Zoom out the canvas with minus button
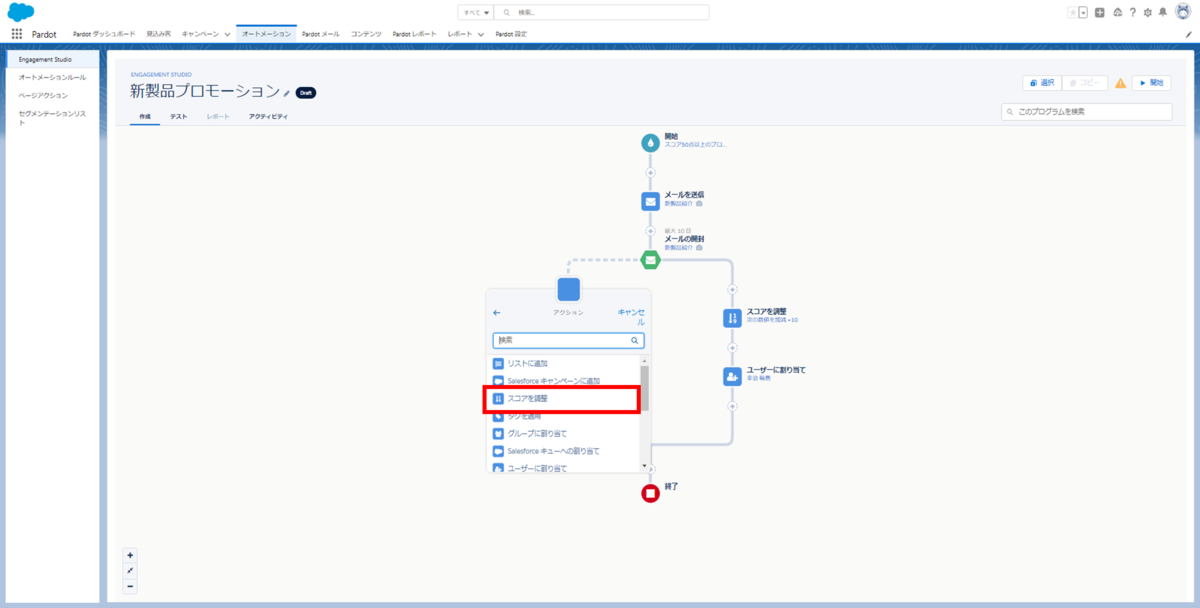Screen dimensions: 1200x608 coord(130,587)
